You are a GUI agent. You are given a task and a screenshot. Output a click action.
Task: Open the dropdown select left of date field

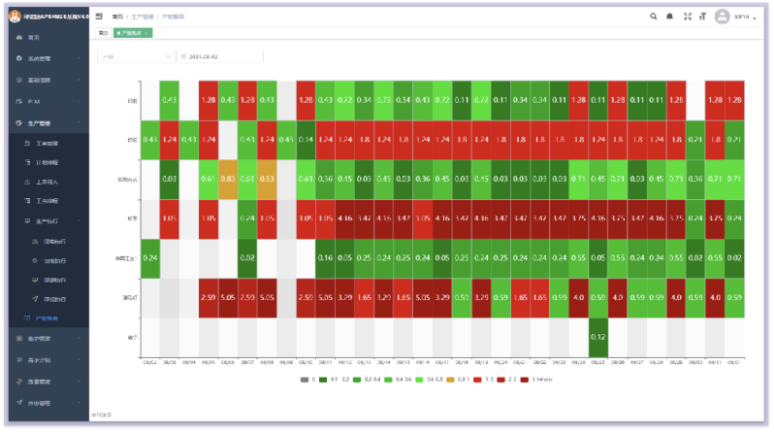coord(136,57)
